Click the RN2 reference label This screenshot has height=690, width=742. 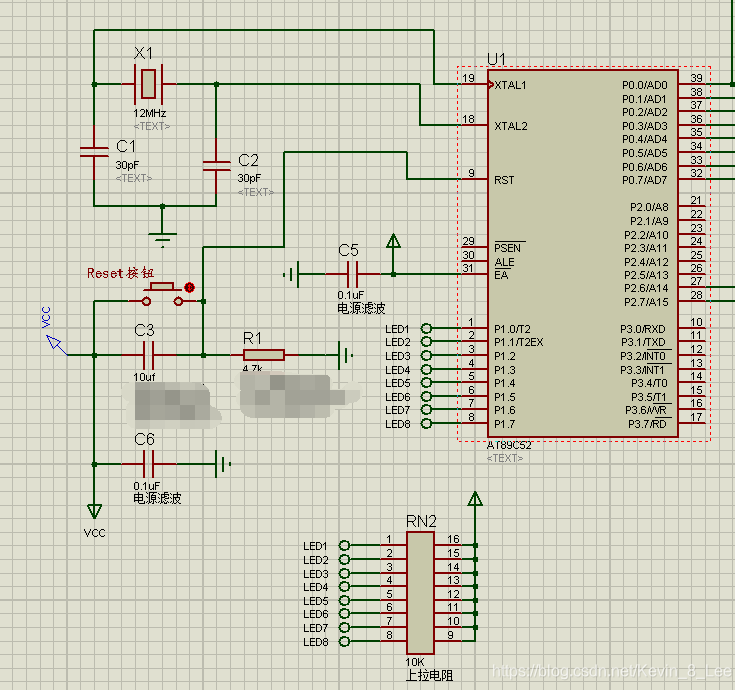coord(421,522)
